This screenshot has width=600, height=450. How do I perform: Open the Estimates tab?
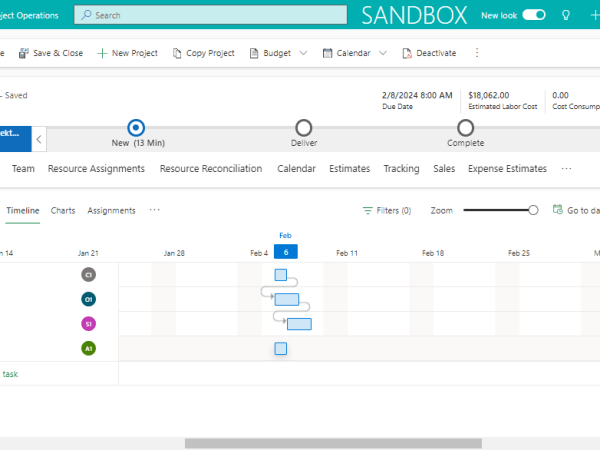coord(350,169)
